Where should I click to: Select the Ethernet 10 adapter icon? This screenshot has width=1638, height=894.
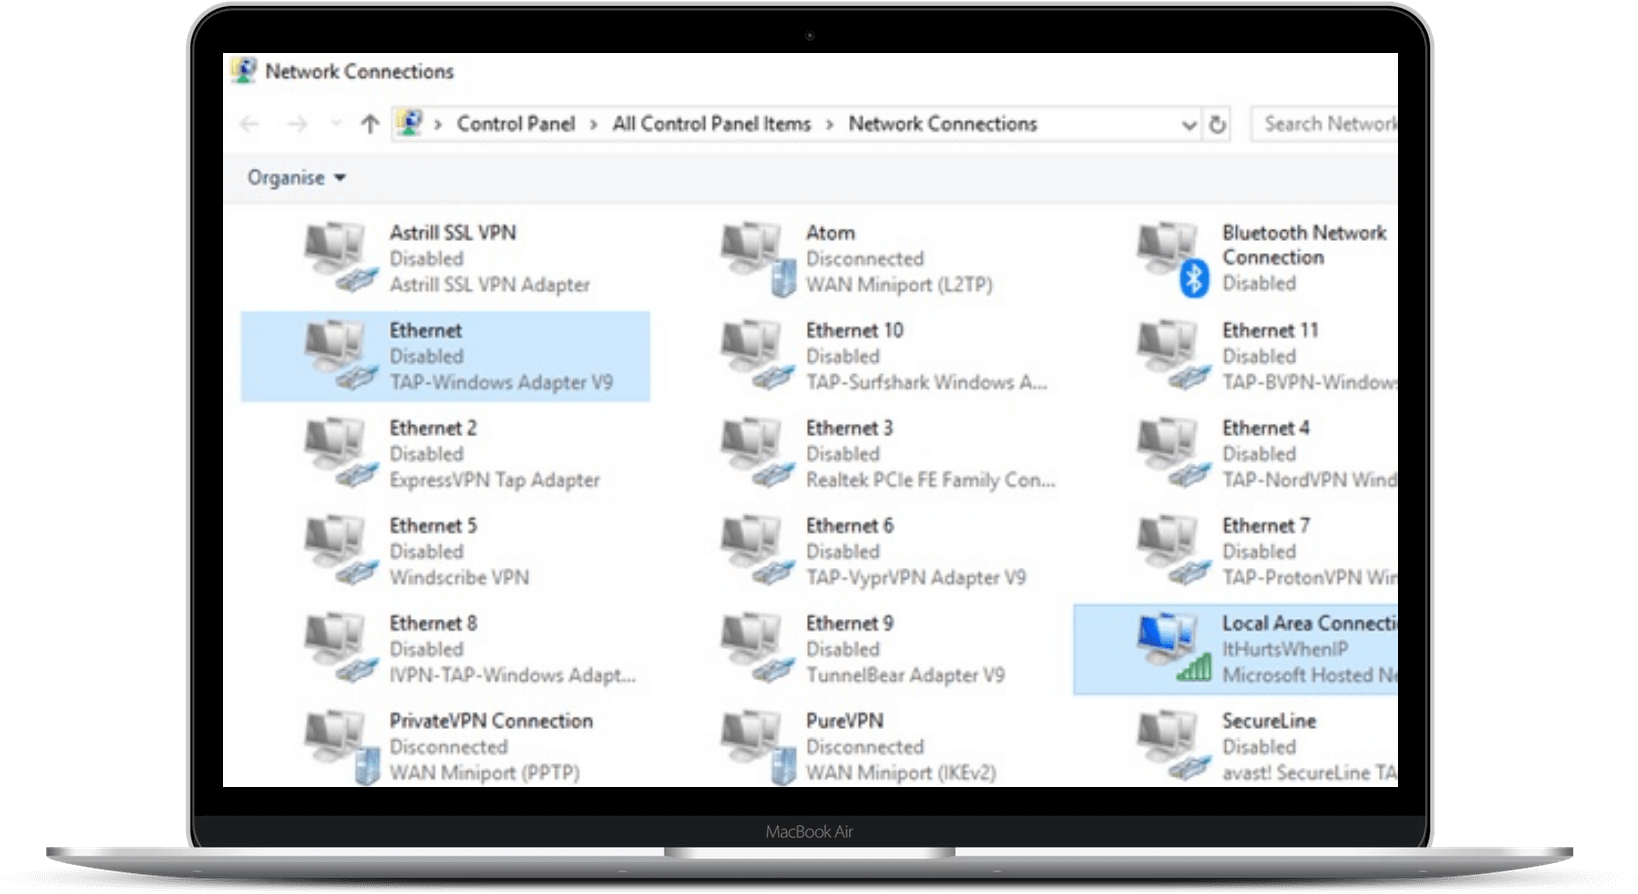pyautogui.click(x=756, y=356)
